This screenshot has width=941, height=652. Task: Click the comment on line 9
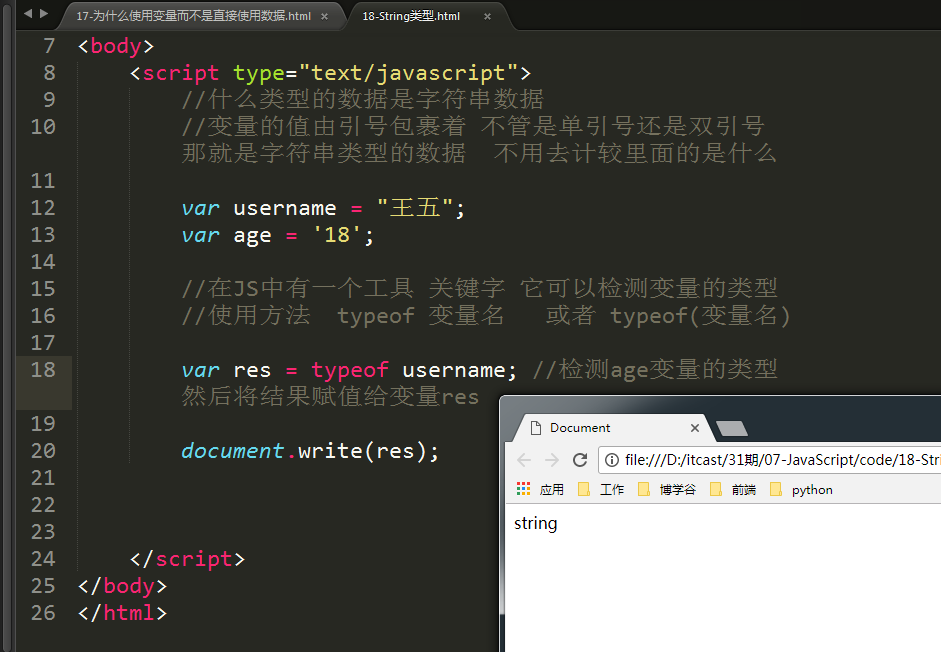click(x=362, y=99)
